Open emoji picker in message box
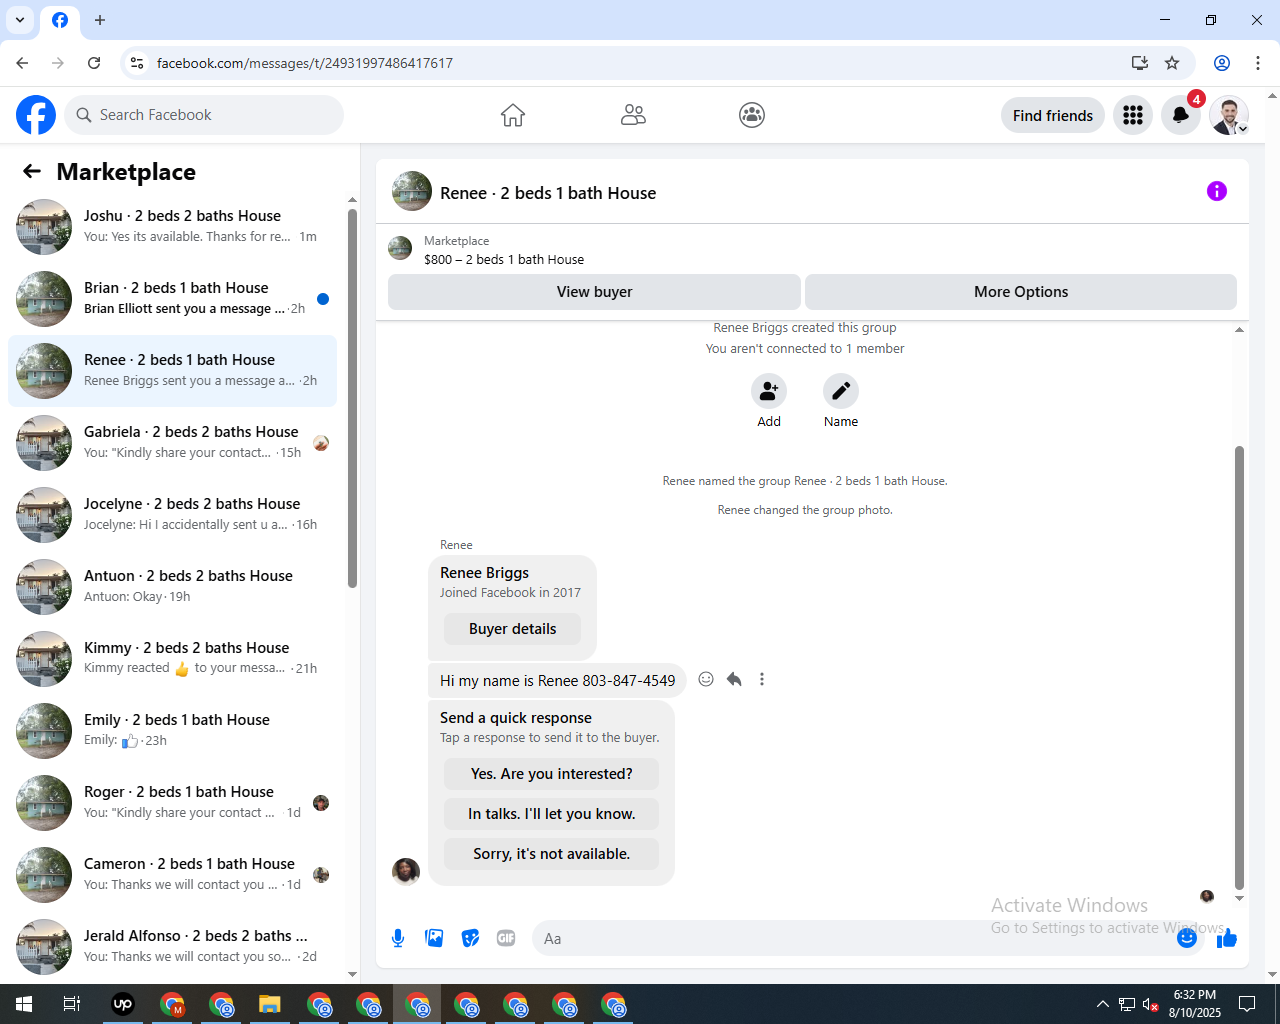 1187,938
